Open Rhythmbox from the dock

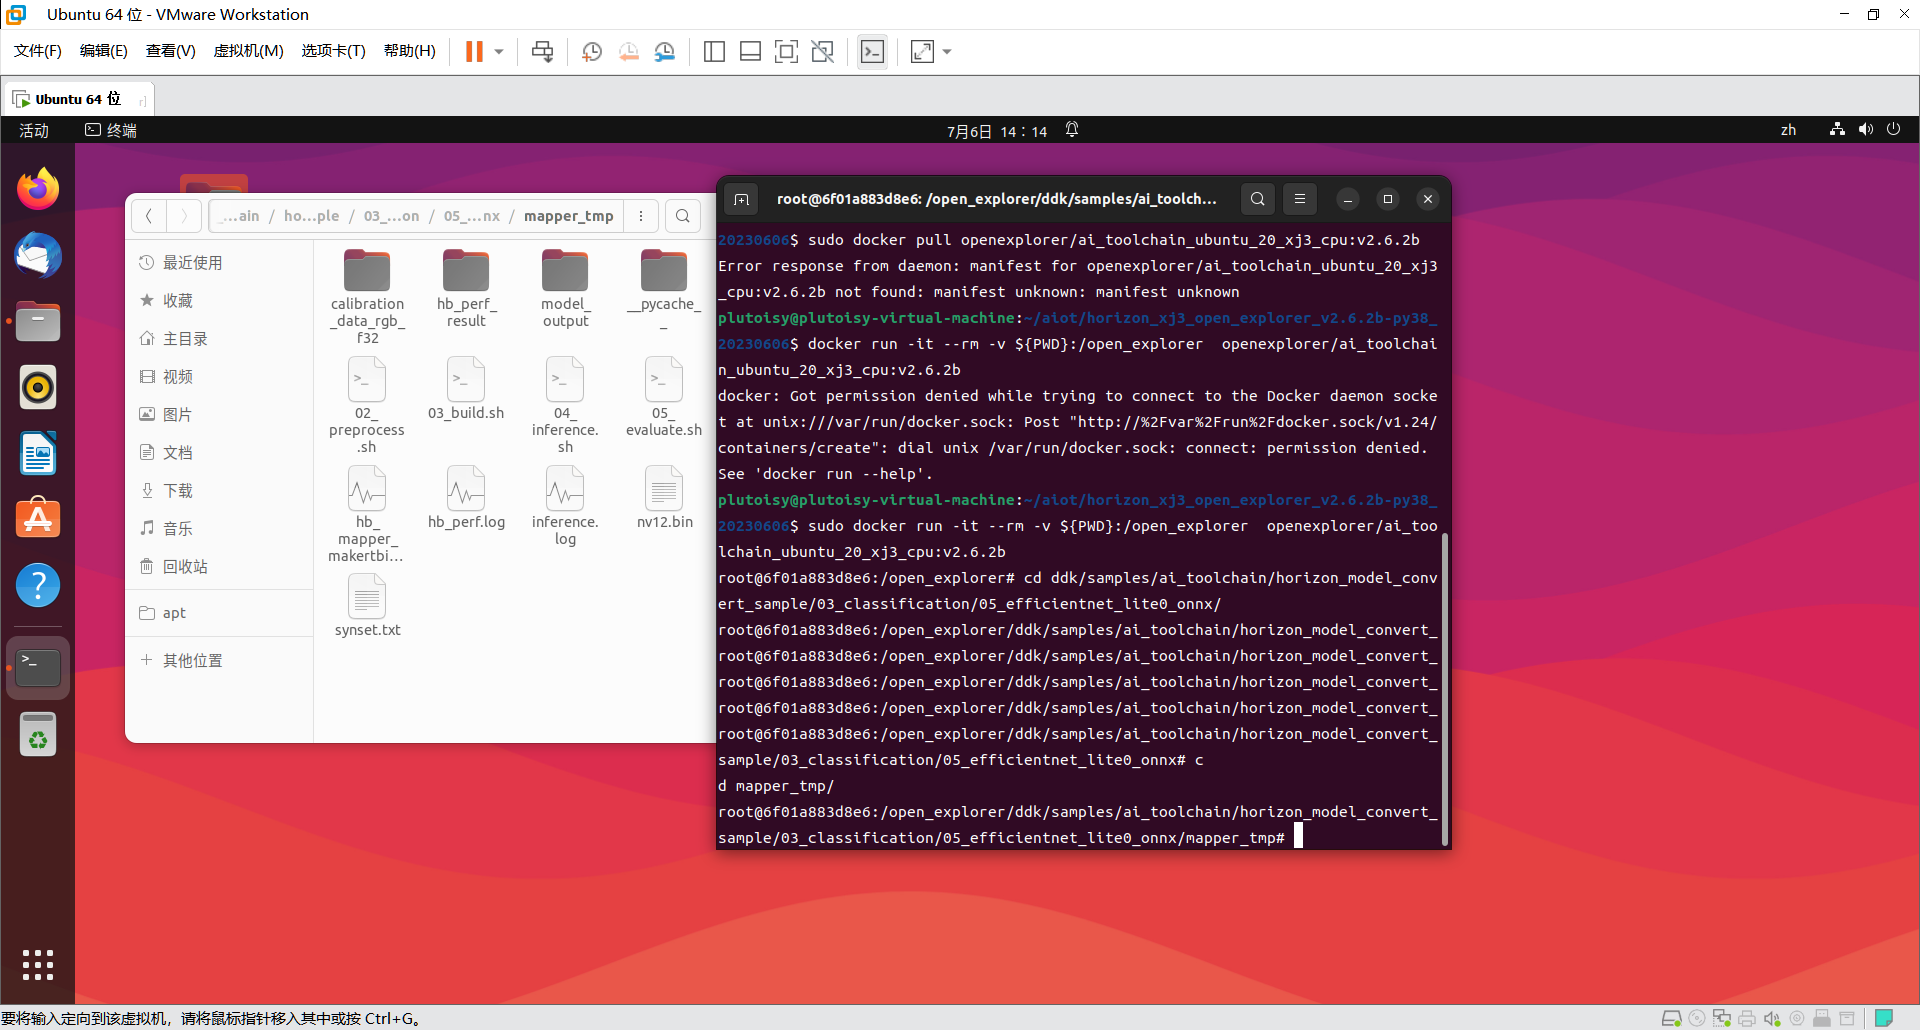[x=38, y=387]
